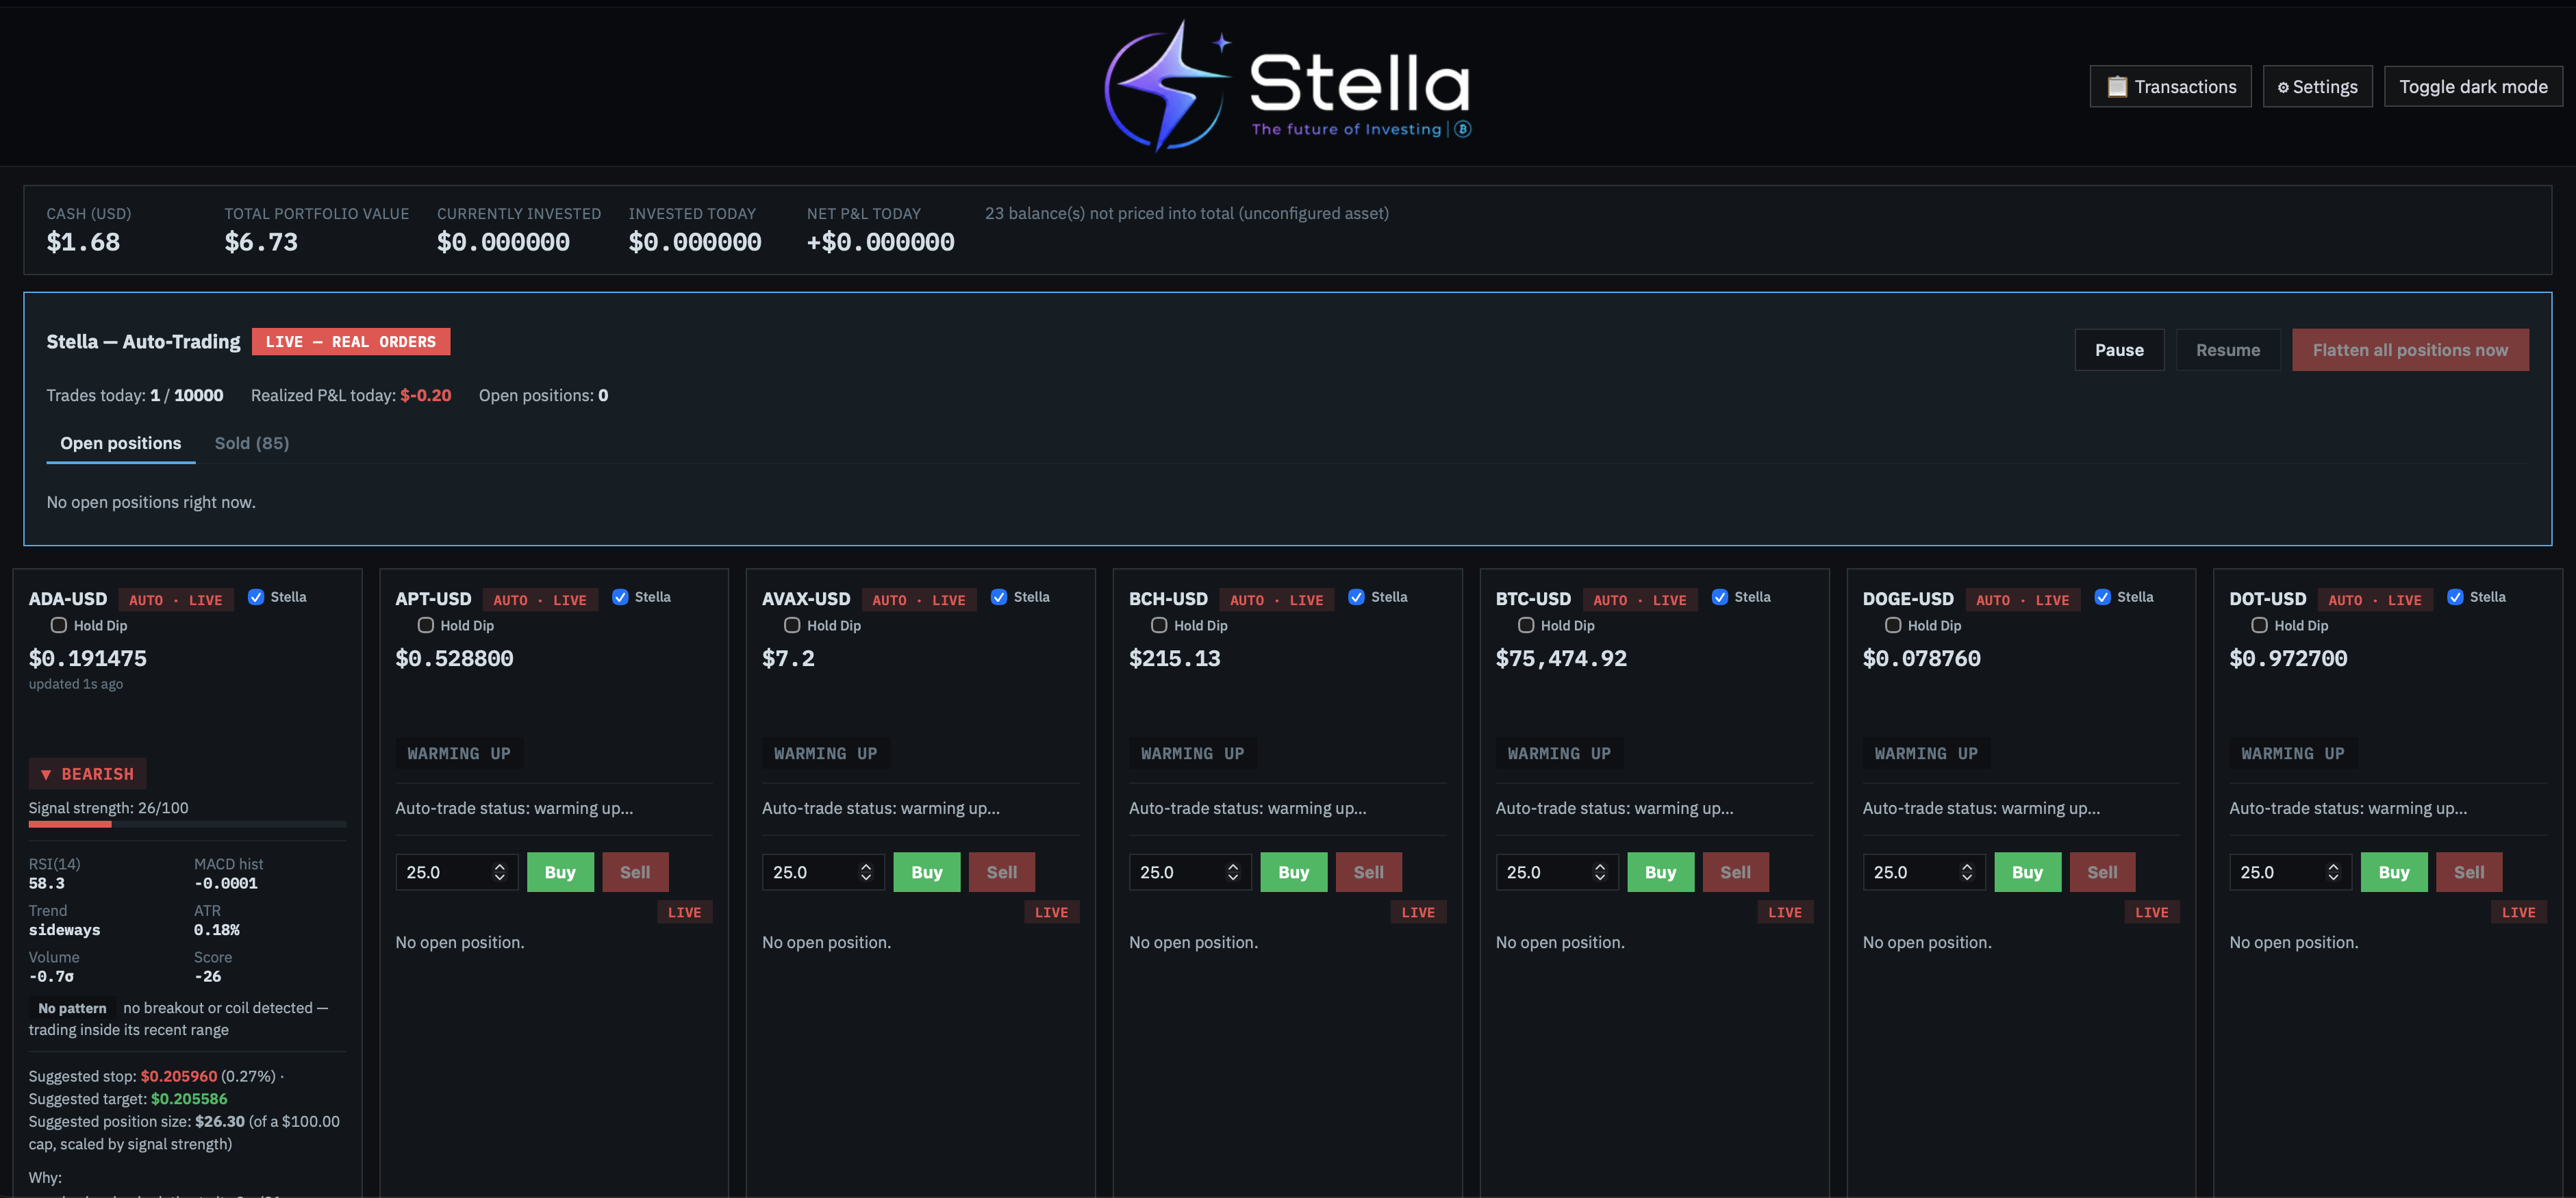This screenshot has width=2576, height=1198.
Task: Enable Hold Dip on ADA-USD card
Action: coord(59,625)
